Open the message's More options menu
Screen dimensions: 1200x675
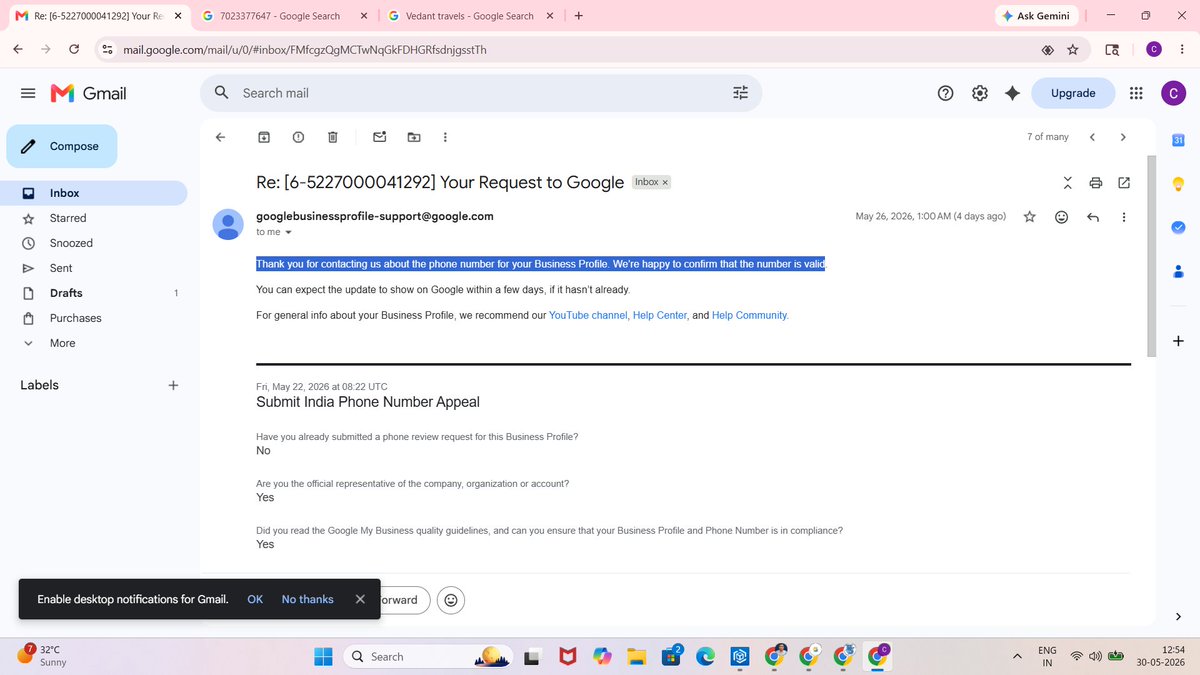(x=1124, y=216)
